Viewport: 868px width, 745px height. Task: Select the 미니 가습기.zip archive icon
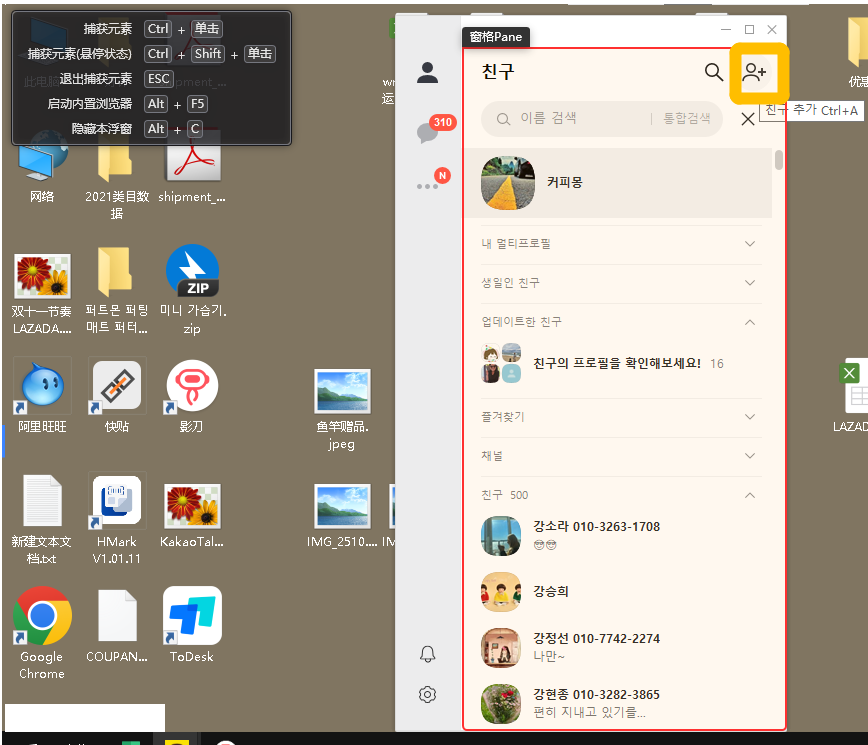[x=192, y=291]
